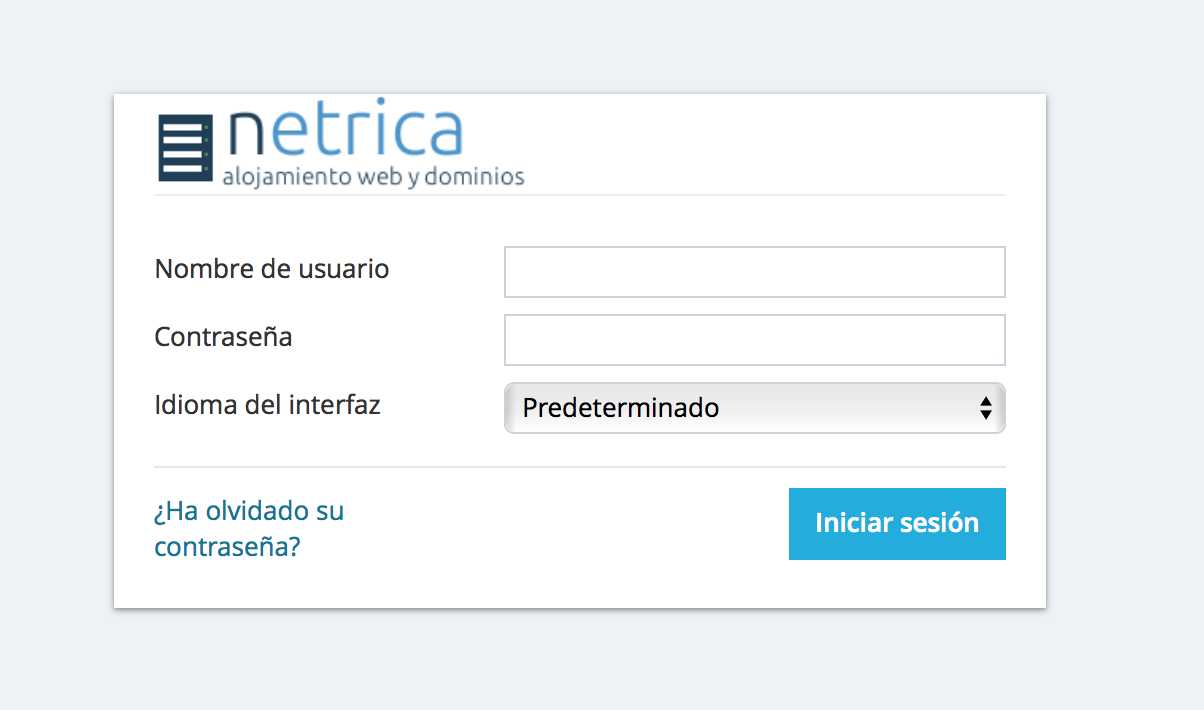Click the 'Idioma del interfaz' label

(267, 405)
